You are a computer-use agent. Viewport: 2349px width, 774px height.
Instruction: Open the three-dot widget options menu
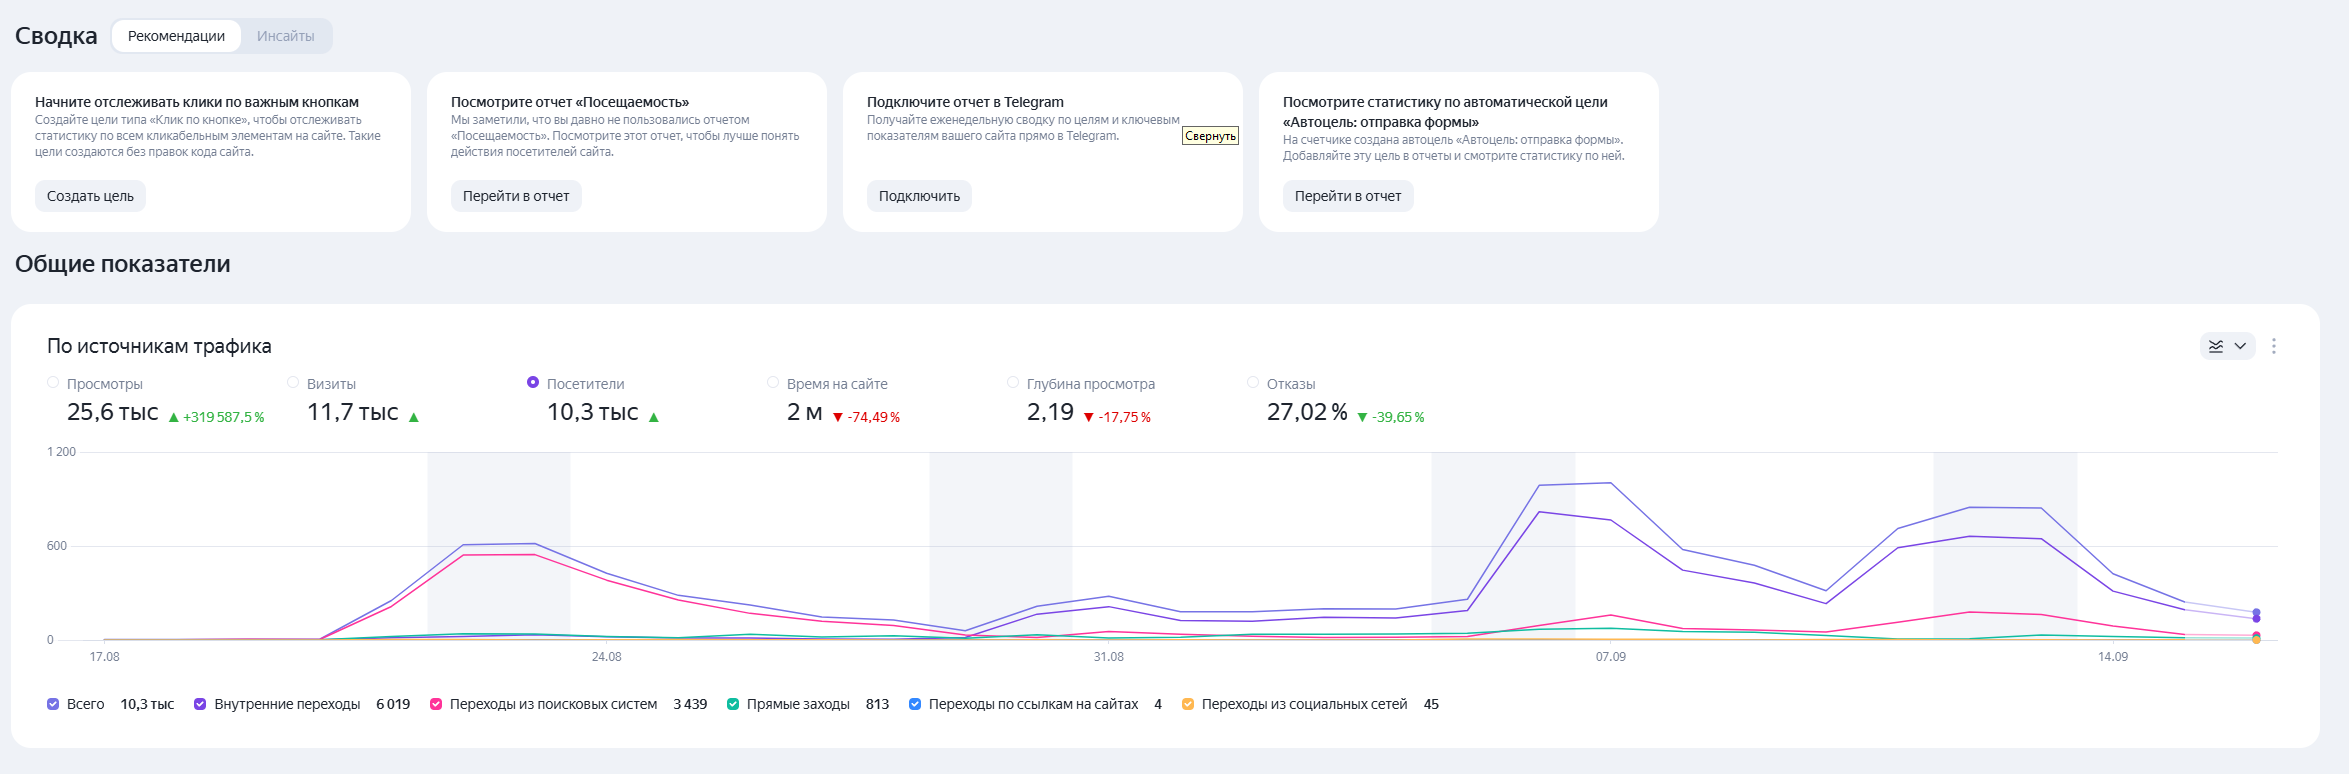(x=2273, y=346)
